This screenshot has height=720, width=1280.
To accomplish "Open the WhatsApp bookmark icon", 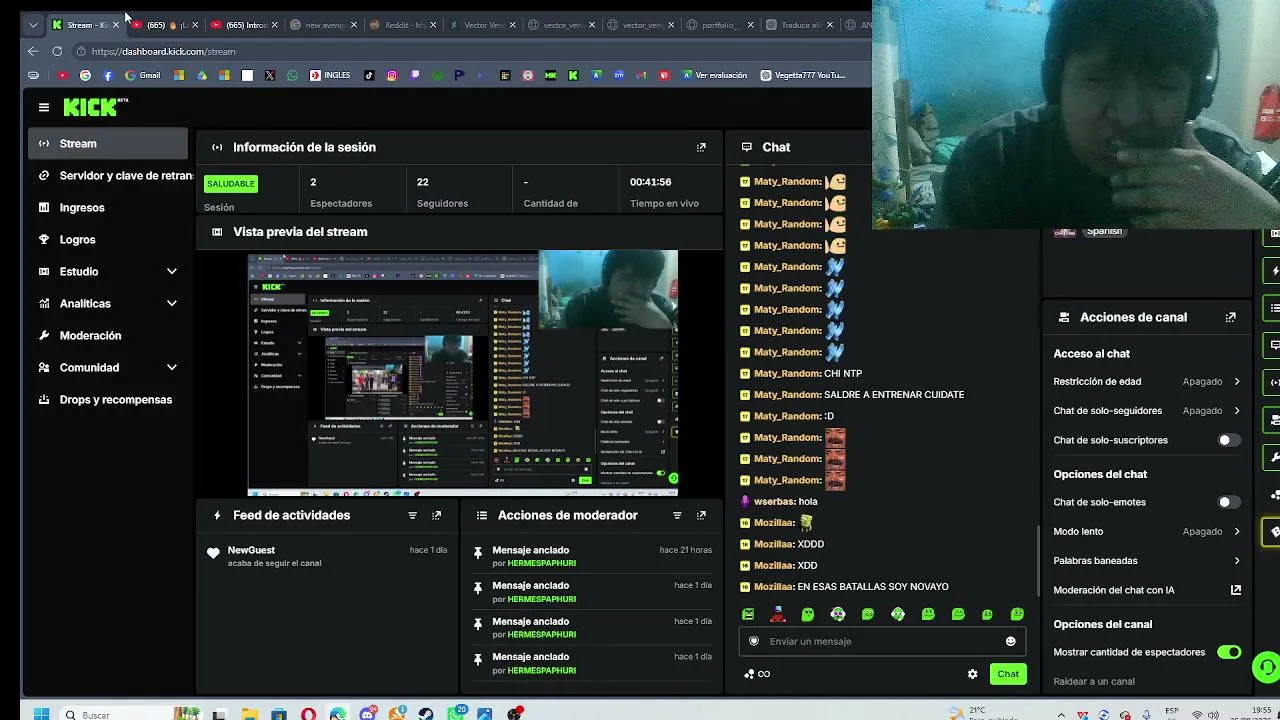I will (x=292, y=75).
